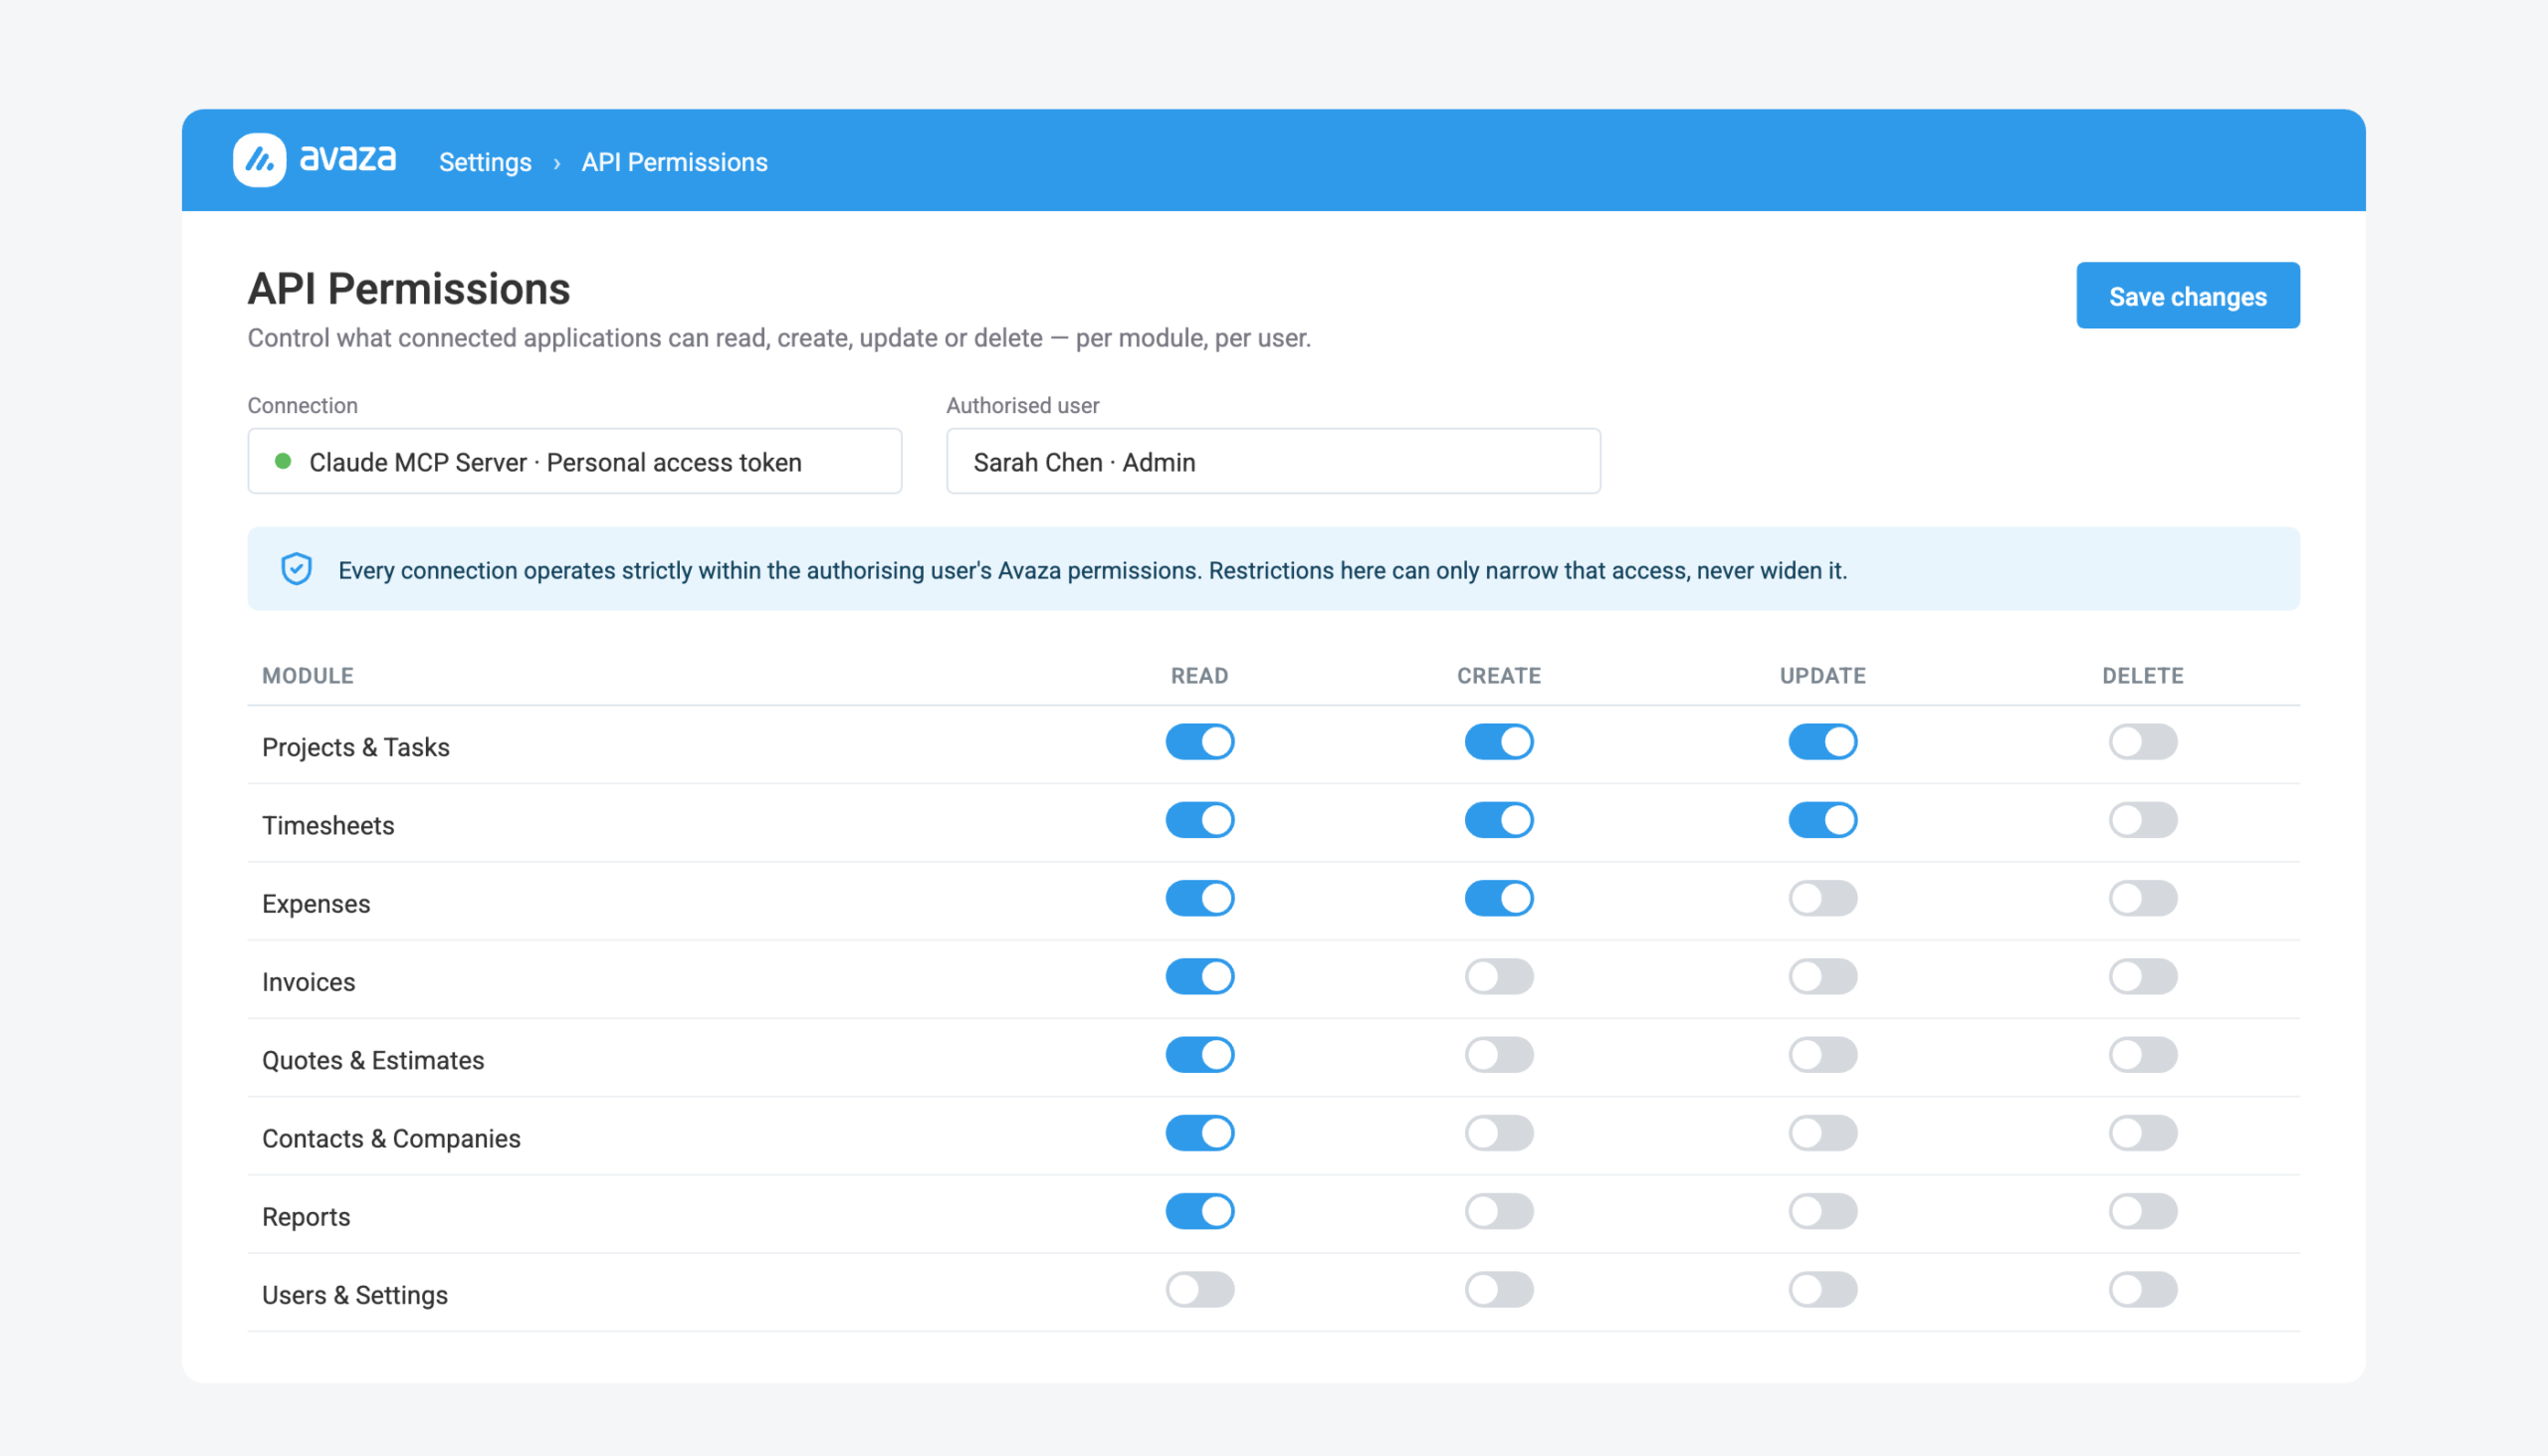This screenshot has height=1456, width=2548.
Task: Toggle Read for Invoices off
Action: [x=1199, y=976]
